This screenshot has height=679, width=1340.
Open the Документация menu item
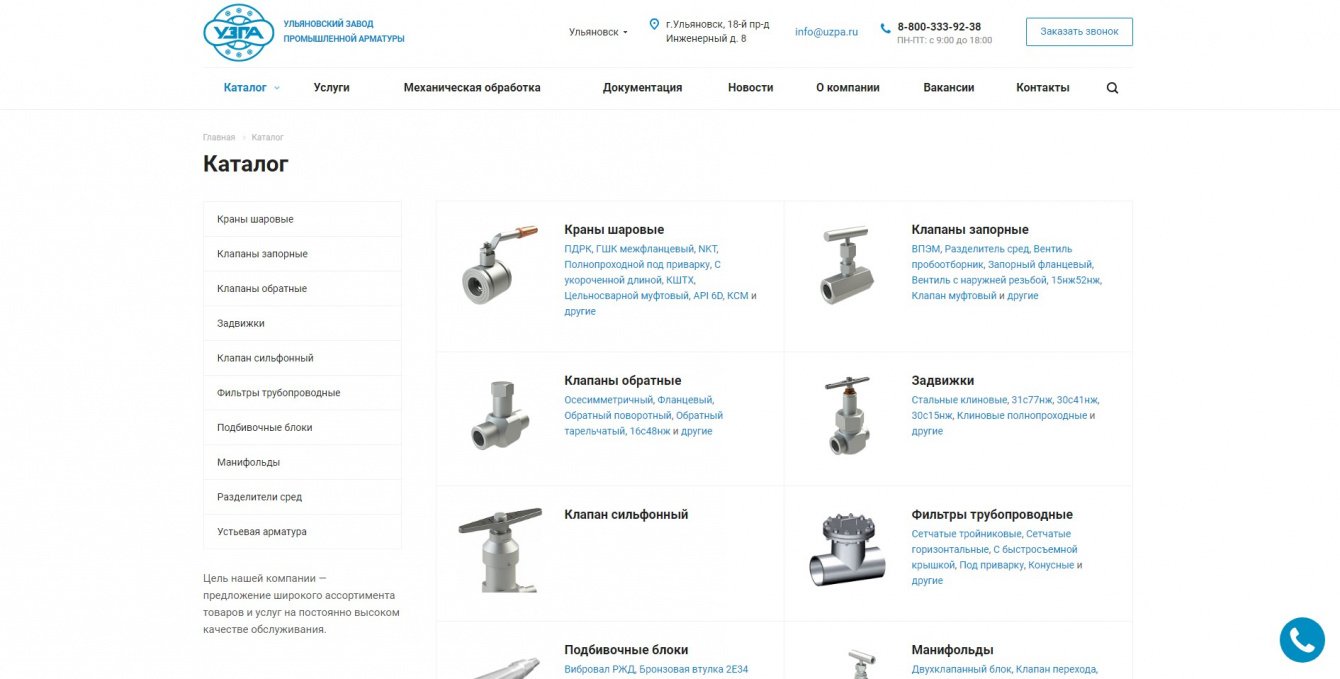pos(642,88)
